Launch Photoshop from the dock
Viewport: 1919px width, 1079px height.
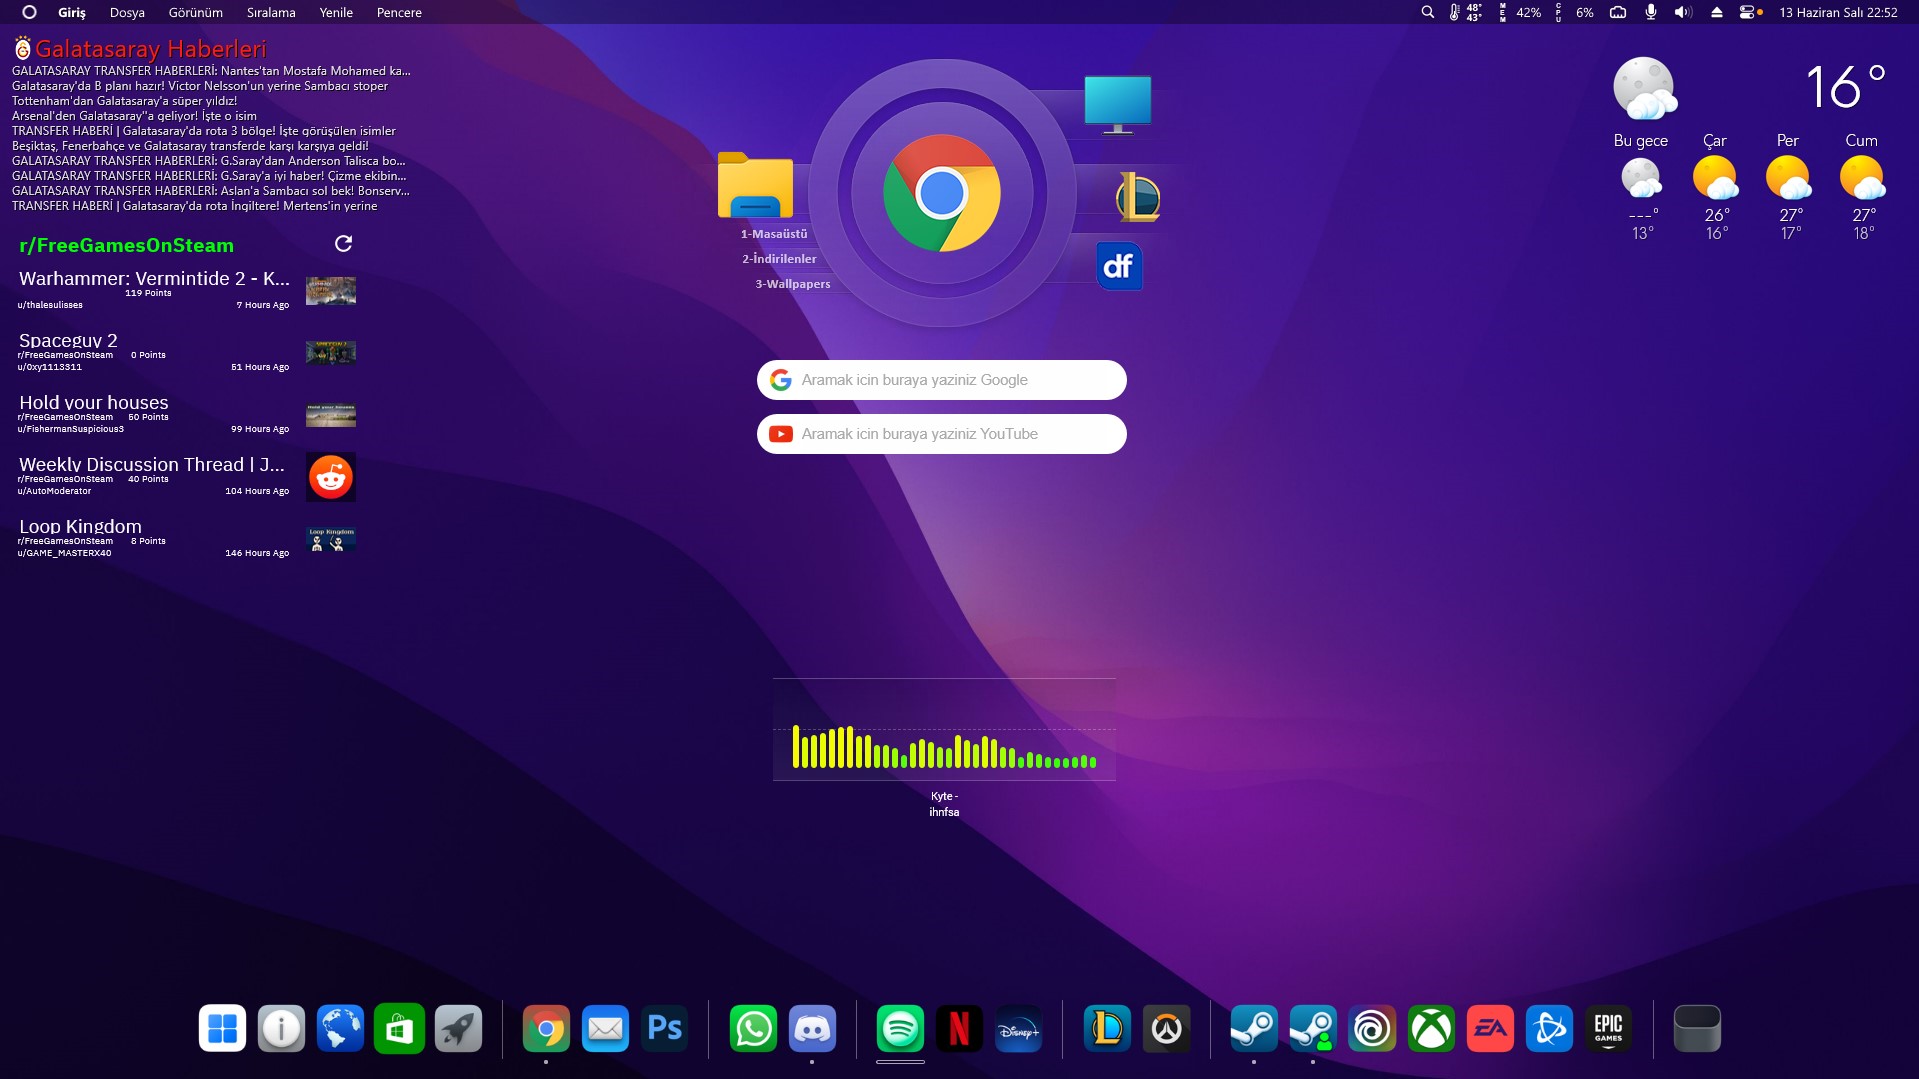coord(665,1028)
